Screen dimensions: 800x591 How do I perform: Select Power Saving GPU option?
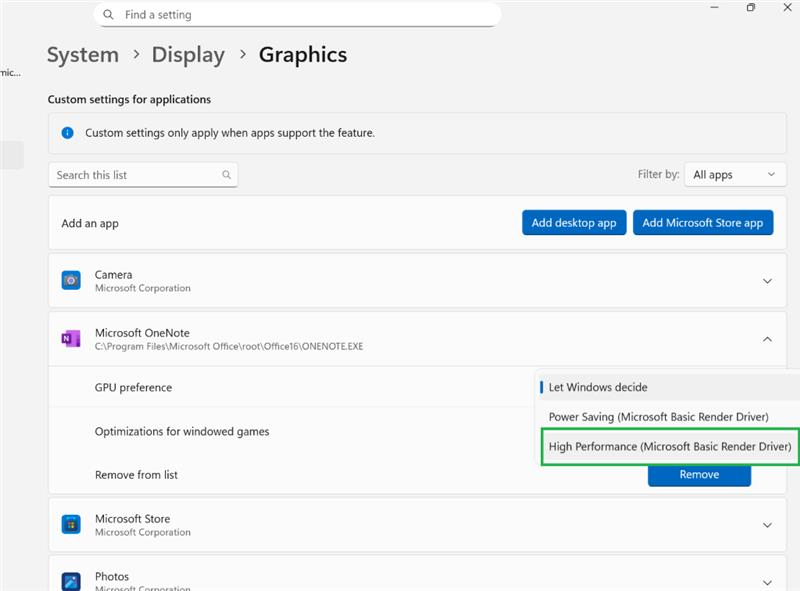click(669, 417)
